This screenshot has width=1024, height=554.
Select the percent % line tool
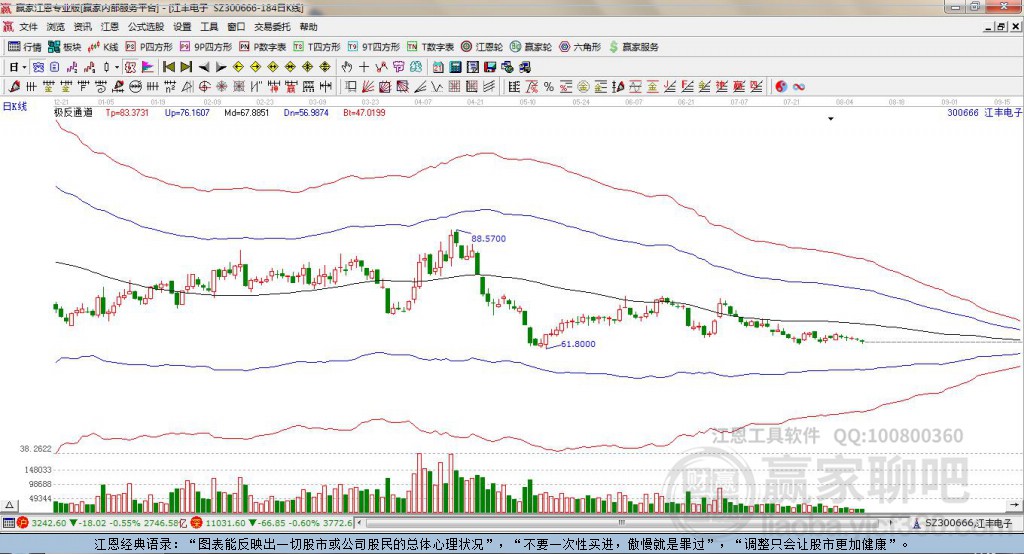549,86
